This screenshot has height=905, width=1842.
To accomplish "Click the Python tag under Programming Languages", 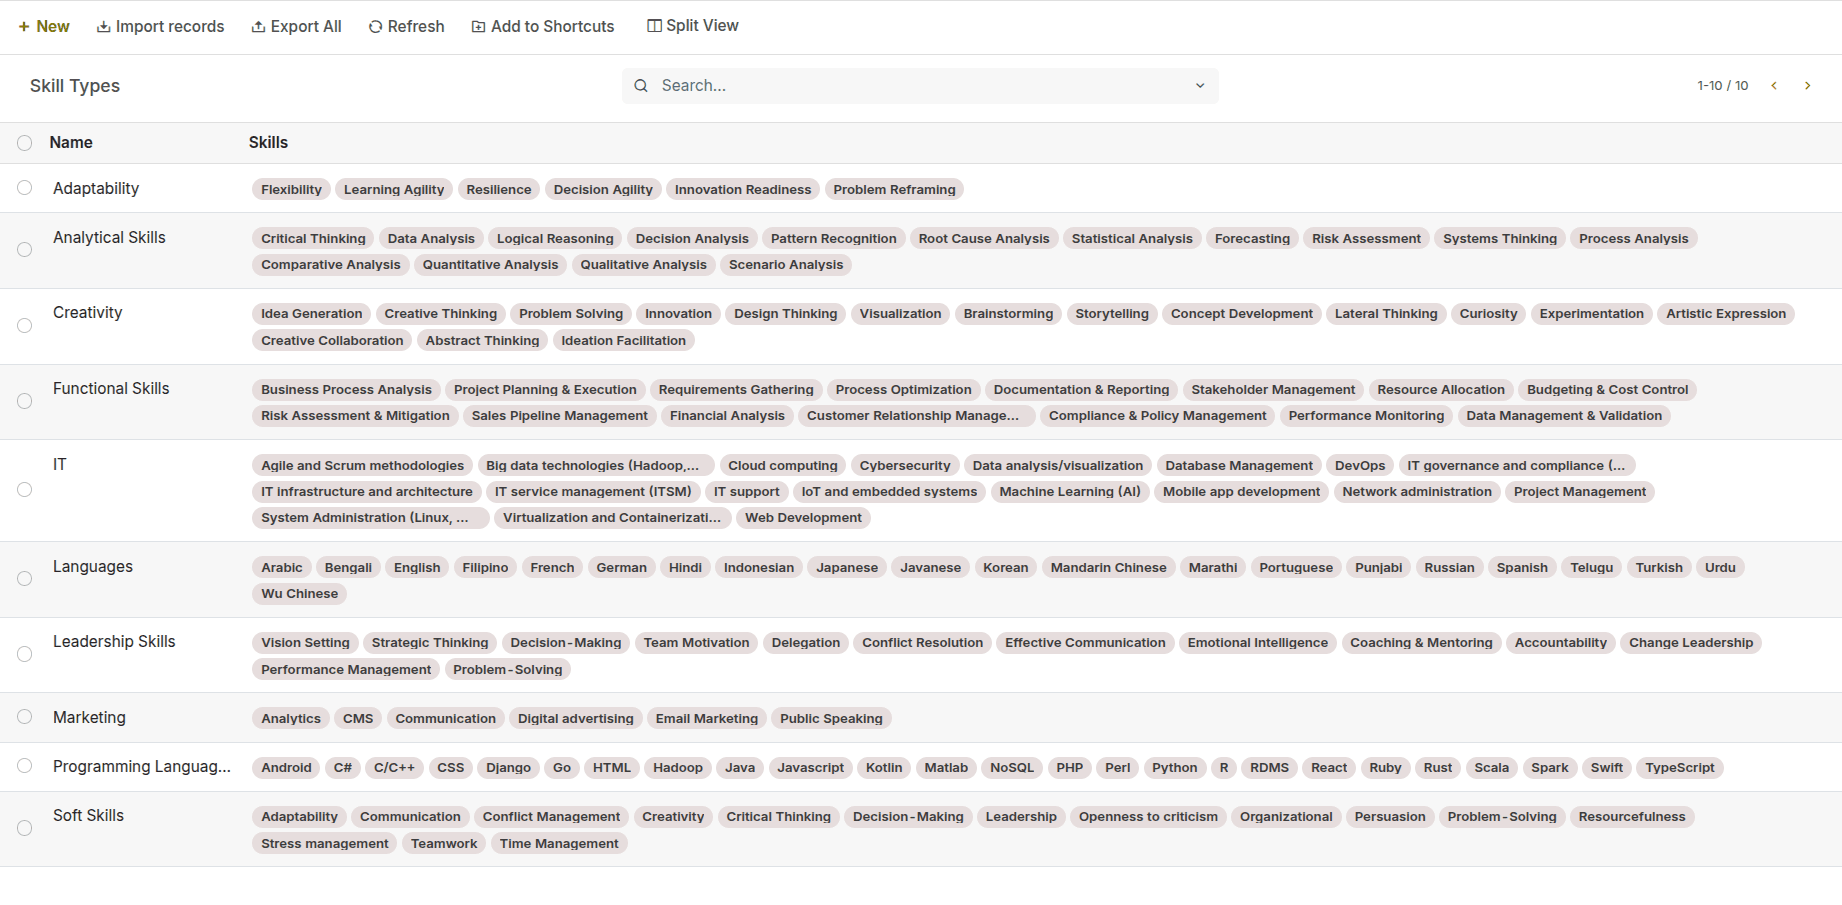I will (1174, 767).
